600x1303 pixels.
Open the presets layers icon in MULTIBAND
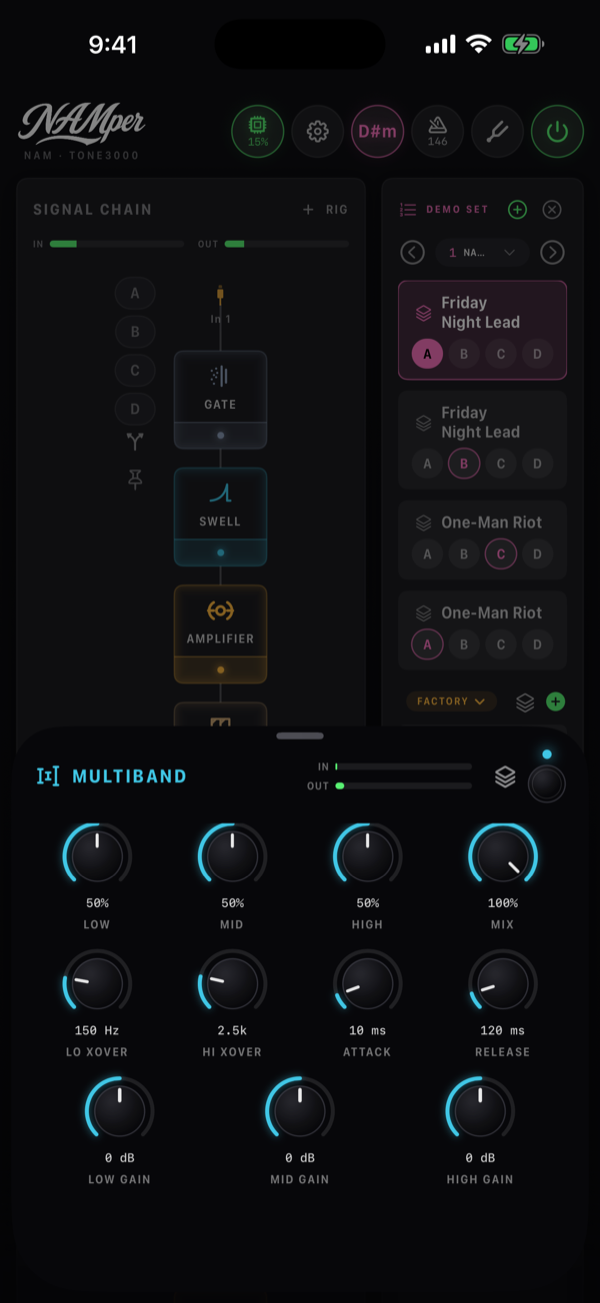pos(506,776)
